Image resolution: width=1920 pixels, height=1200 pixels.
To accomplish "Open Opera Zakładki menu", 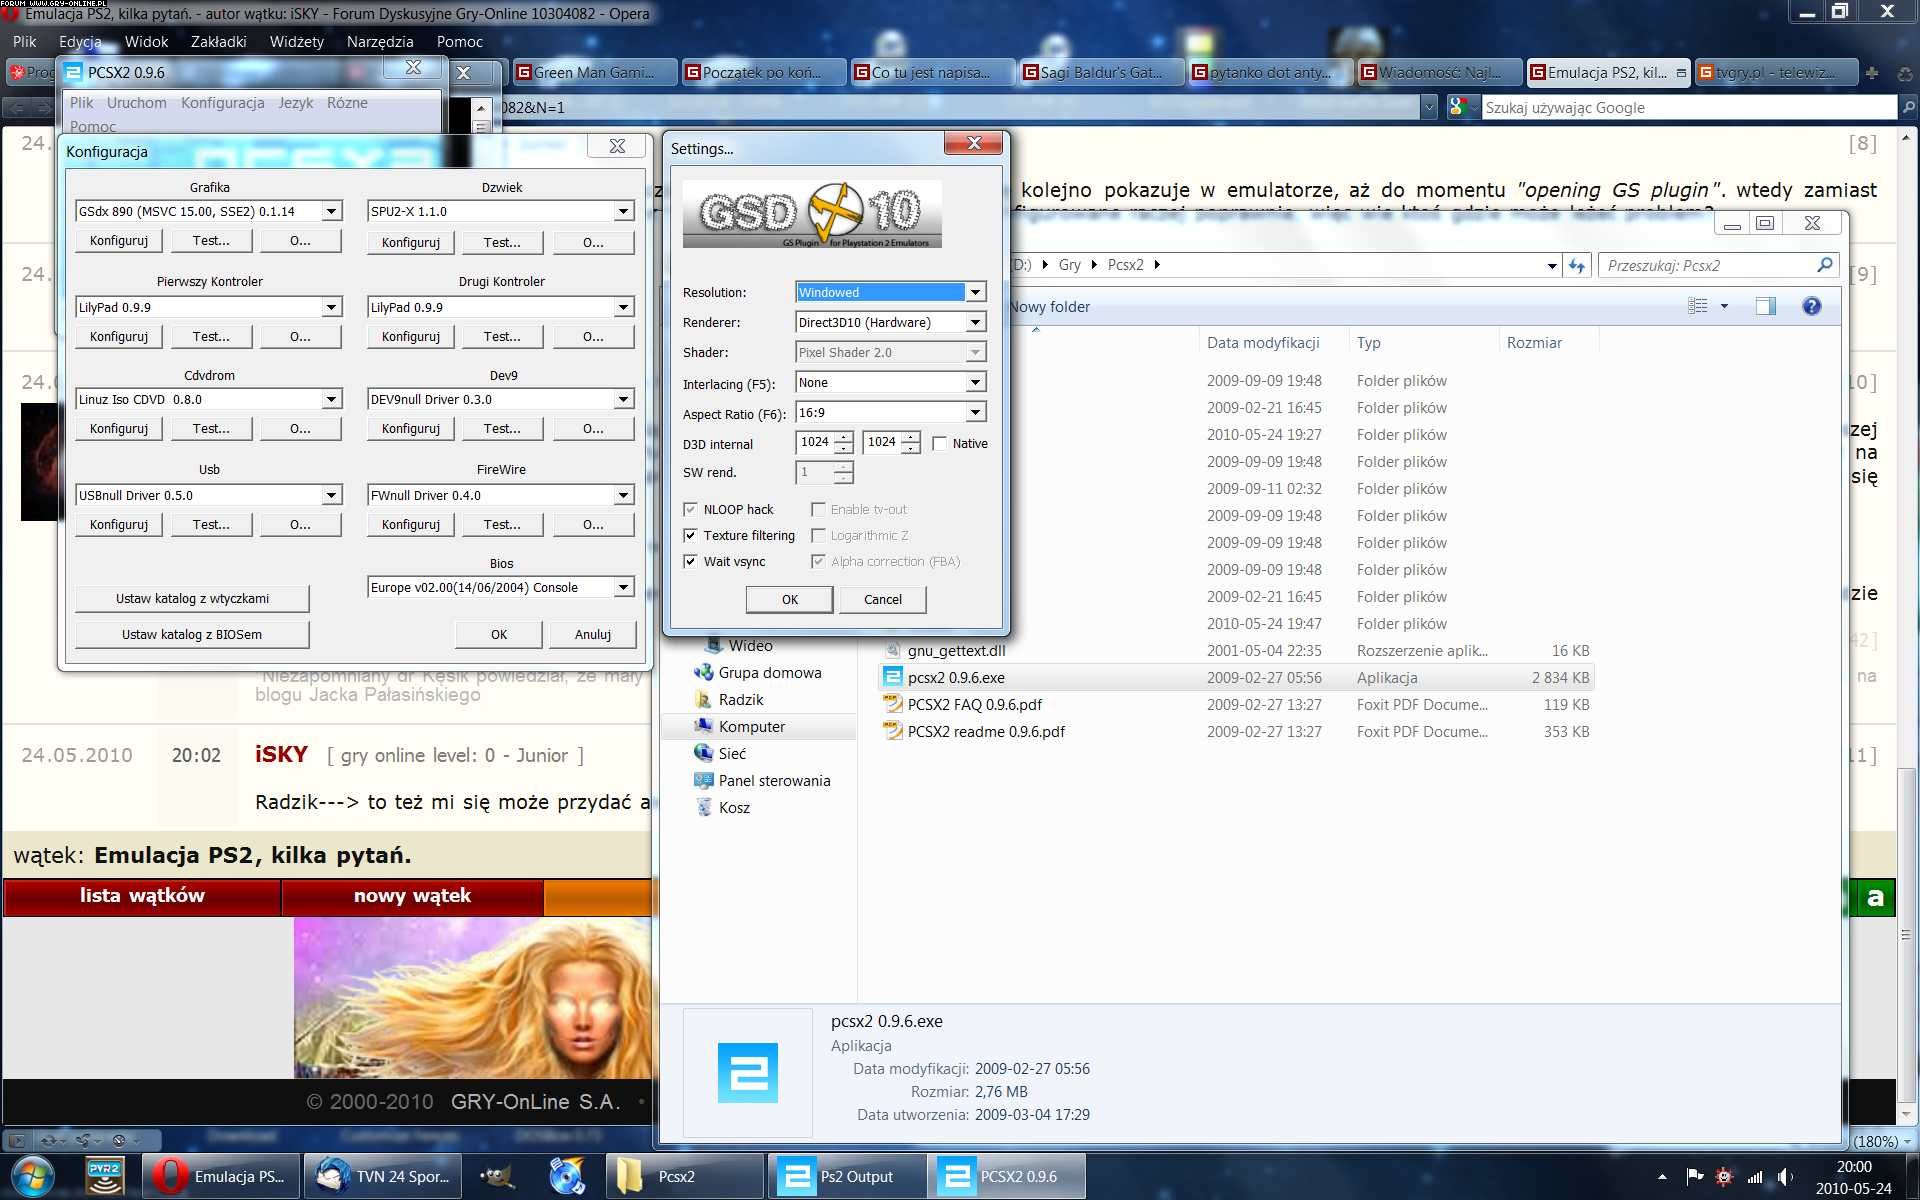I will pos(218,41).
